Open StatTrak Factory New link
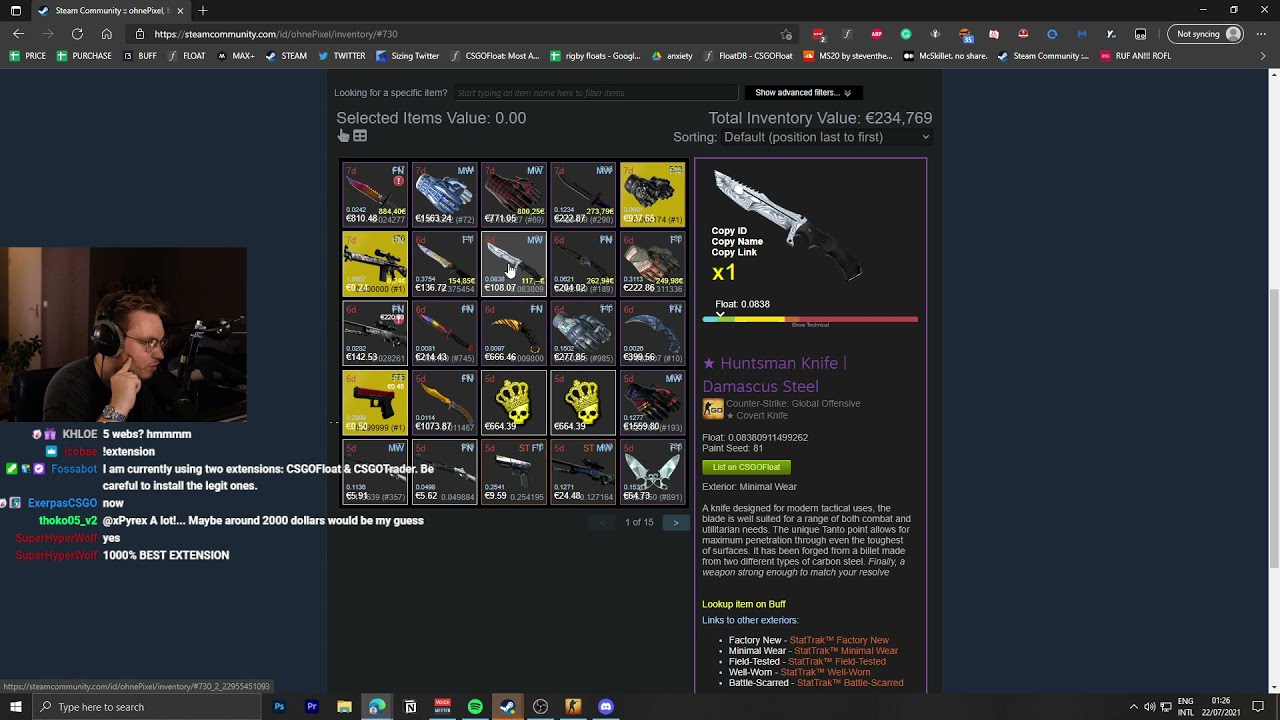Viewport: 1280px width, 720px height. click(839, 640)
